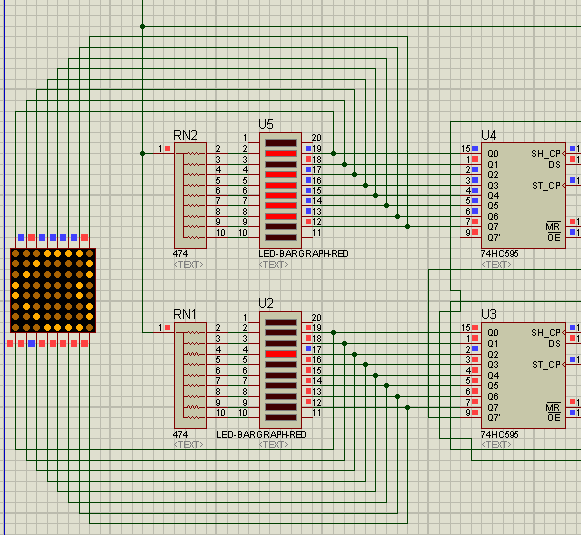Select the 8x8 LED dot matrix display
This screenshot has width=585, height=535.
click(53, 290)
